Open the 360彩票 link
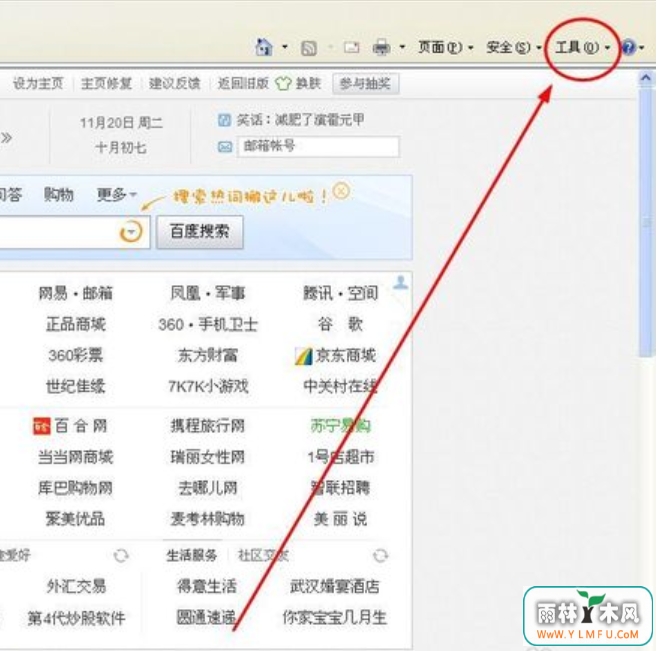 [x=76, y=355]
